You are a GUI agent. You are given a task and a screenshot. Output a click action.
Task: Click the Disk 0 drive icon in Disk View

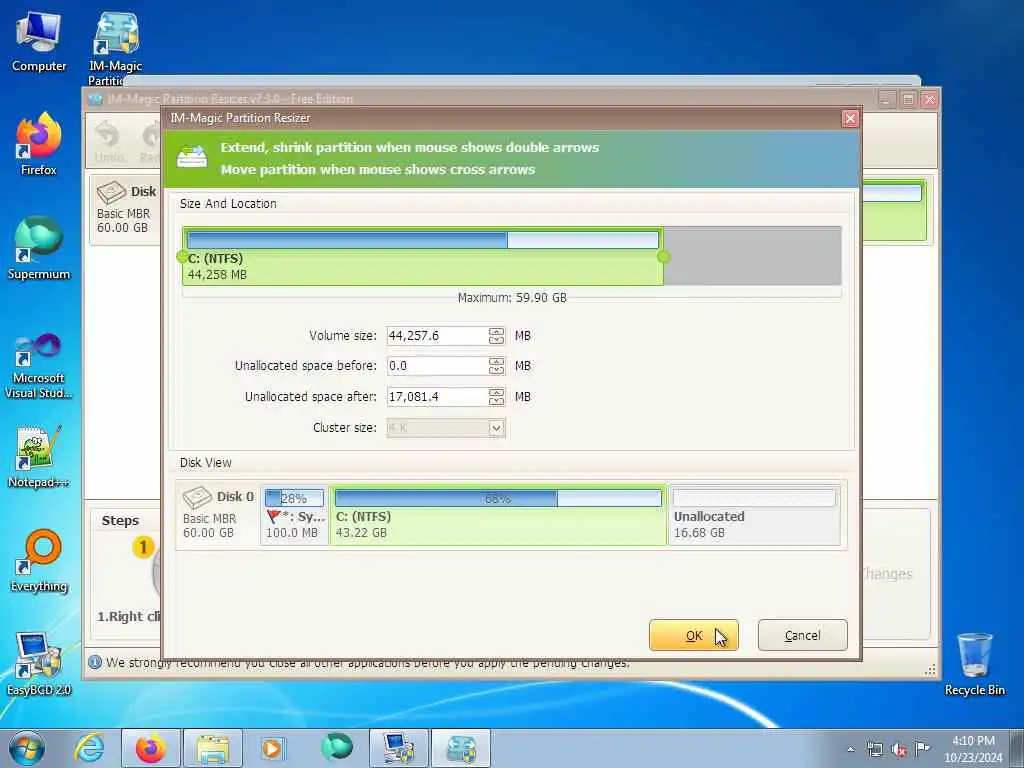point(197,498)
